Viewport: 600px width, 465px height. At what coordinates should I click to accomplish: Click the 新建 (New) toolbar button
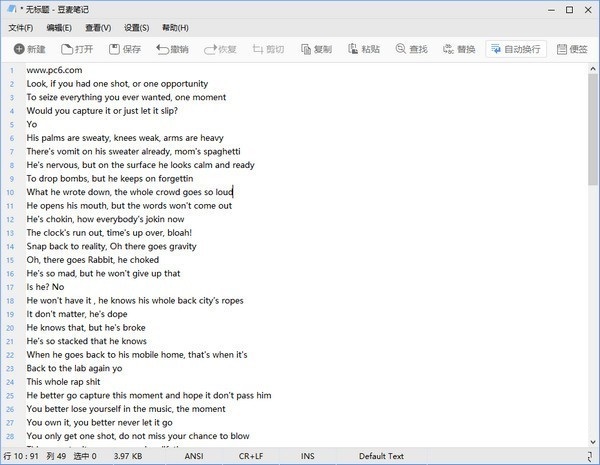tap(29, 49)
